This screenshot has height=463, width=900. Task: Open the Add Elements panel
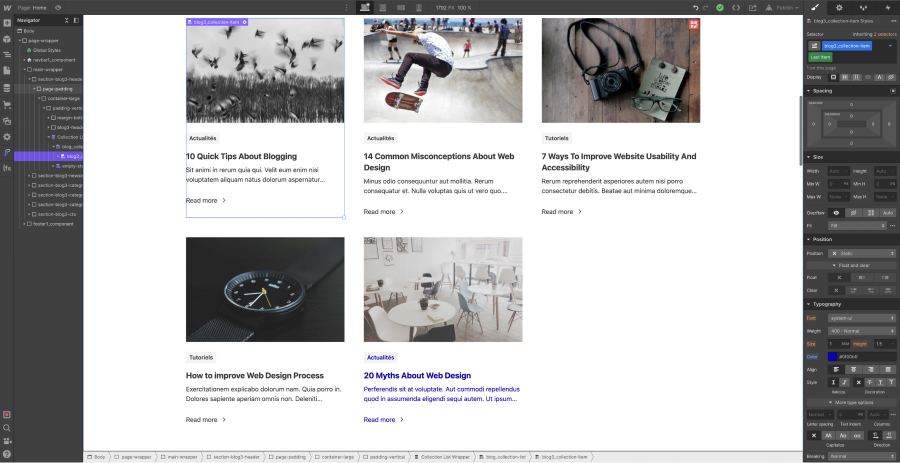(7, 24)
